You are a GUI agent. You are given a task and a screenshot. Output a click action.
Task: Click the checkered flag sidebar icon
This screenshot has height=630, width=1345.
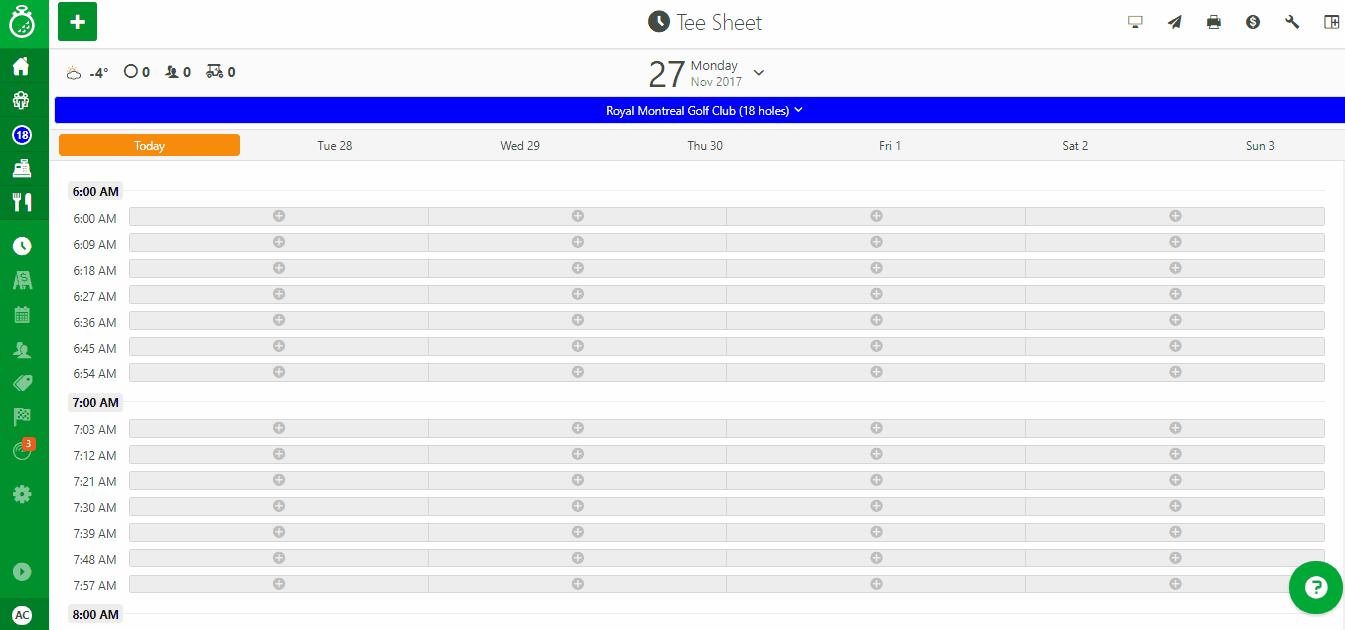point(22,417)
